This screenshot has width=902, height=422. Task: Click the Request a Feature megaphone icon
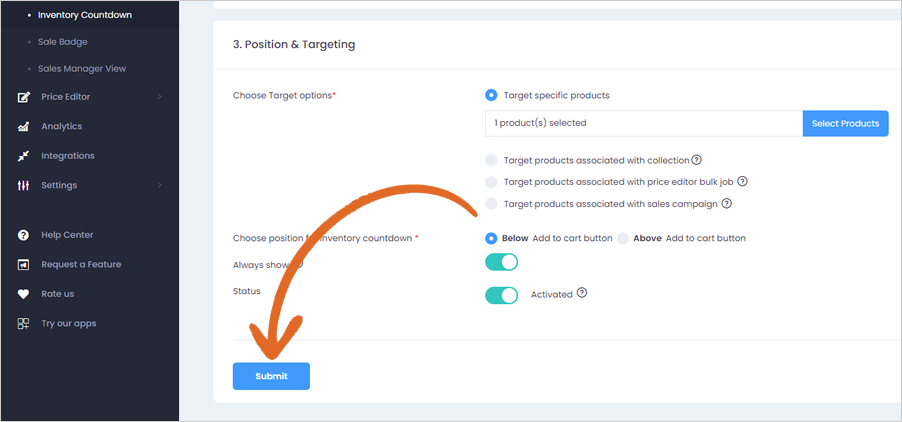click(24, 264)
